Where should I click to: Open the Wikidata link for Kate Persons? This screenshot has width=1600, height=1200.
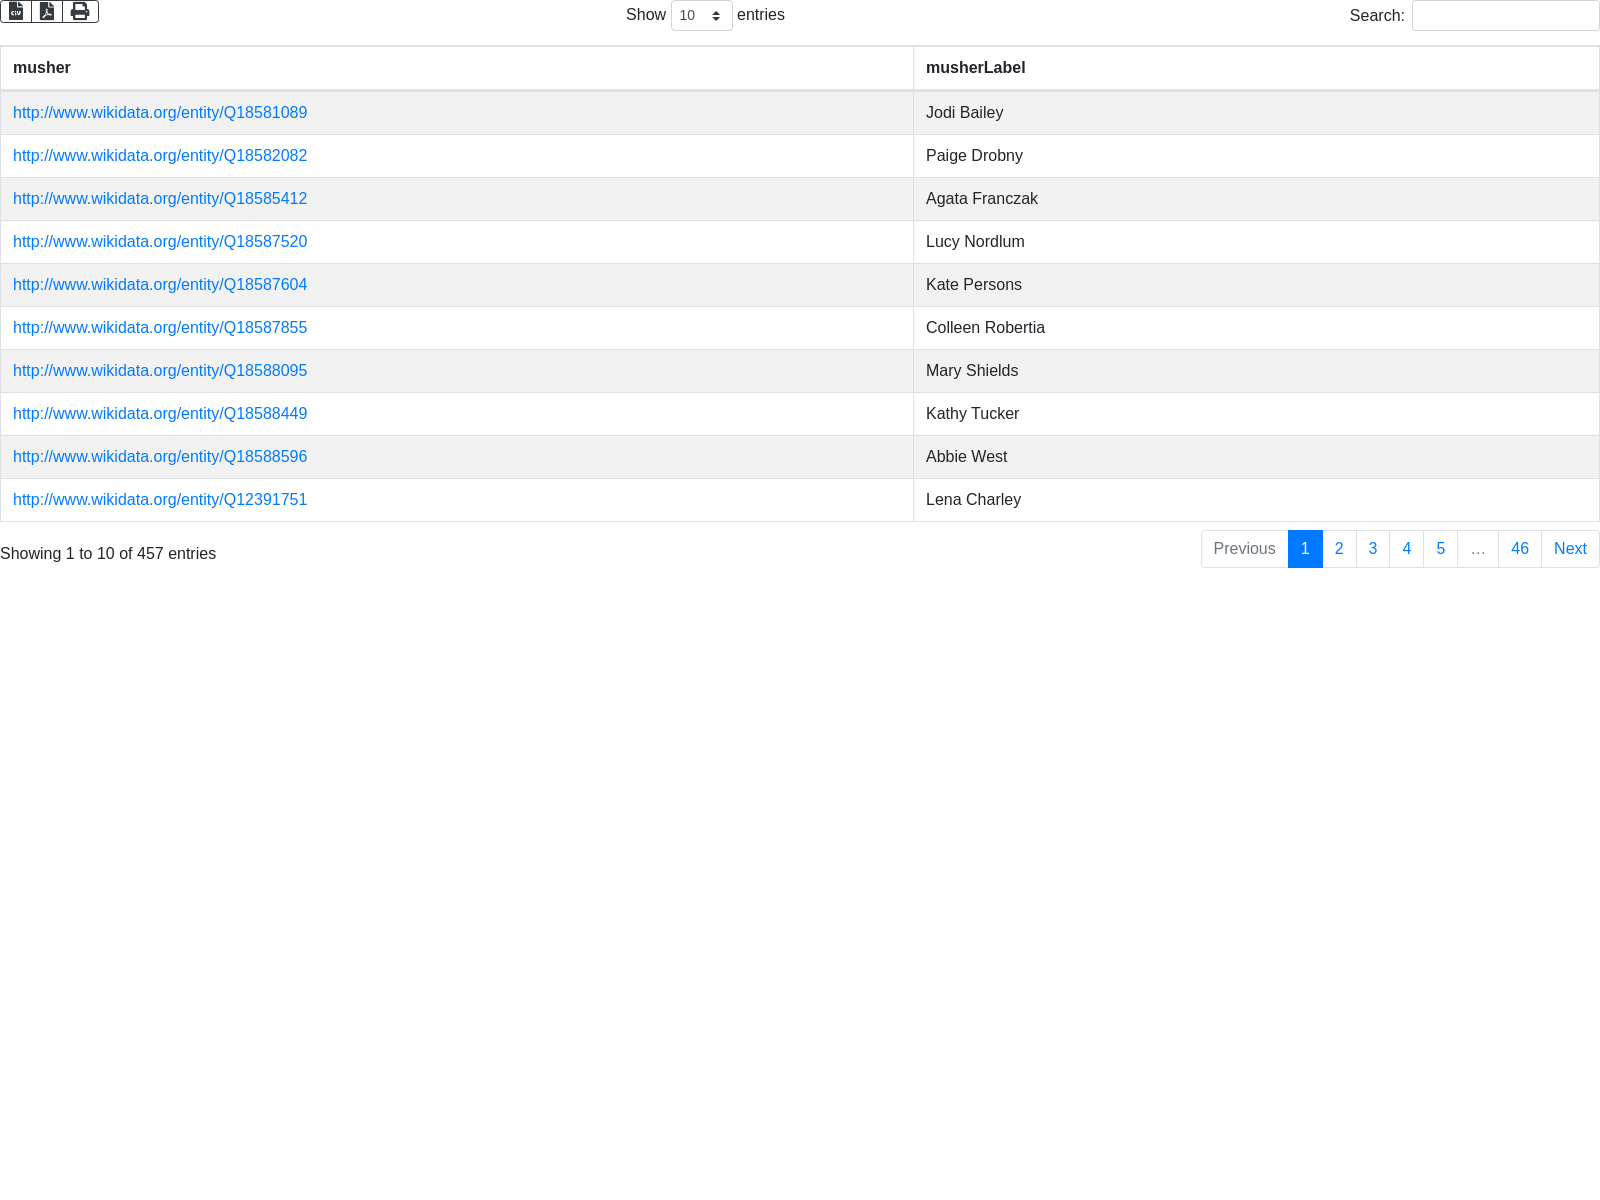[x=160, y=285]
